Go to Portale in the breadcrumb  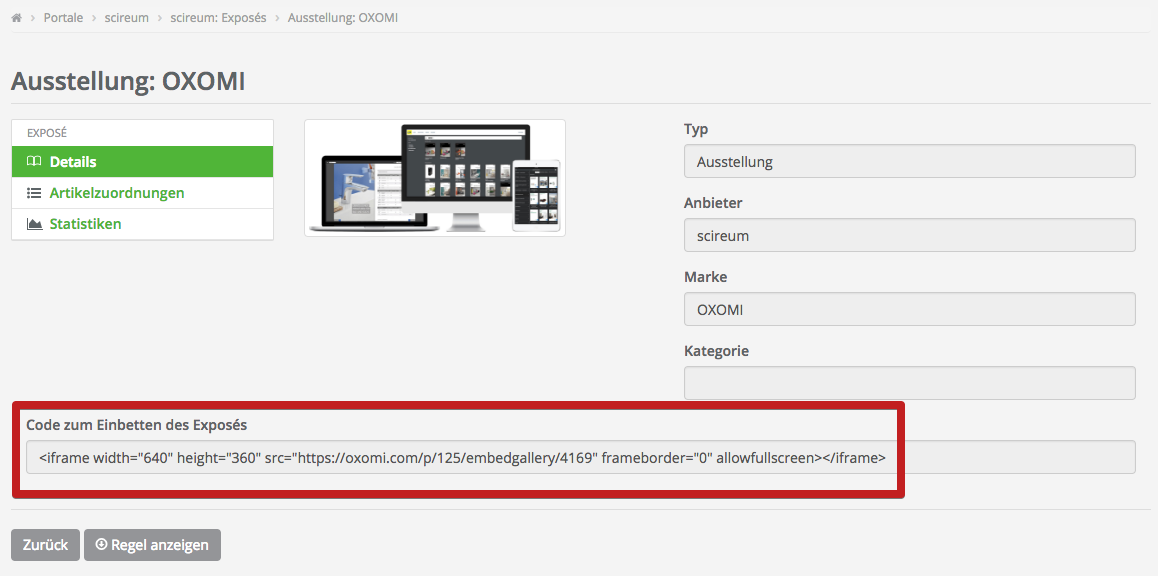63,18
